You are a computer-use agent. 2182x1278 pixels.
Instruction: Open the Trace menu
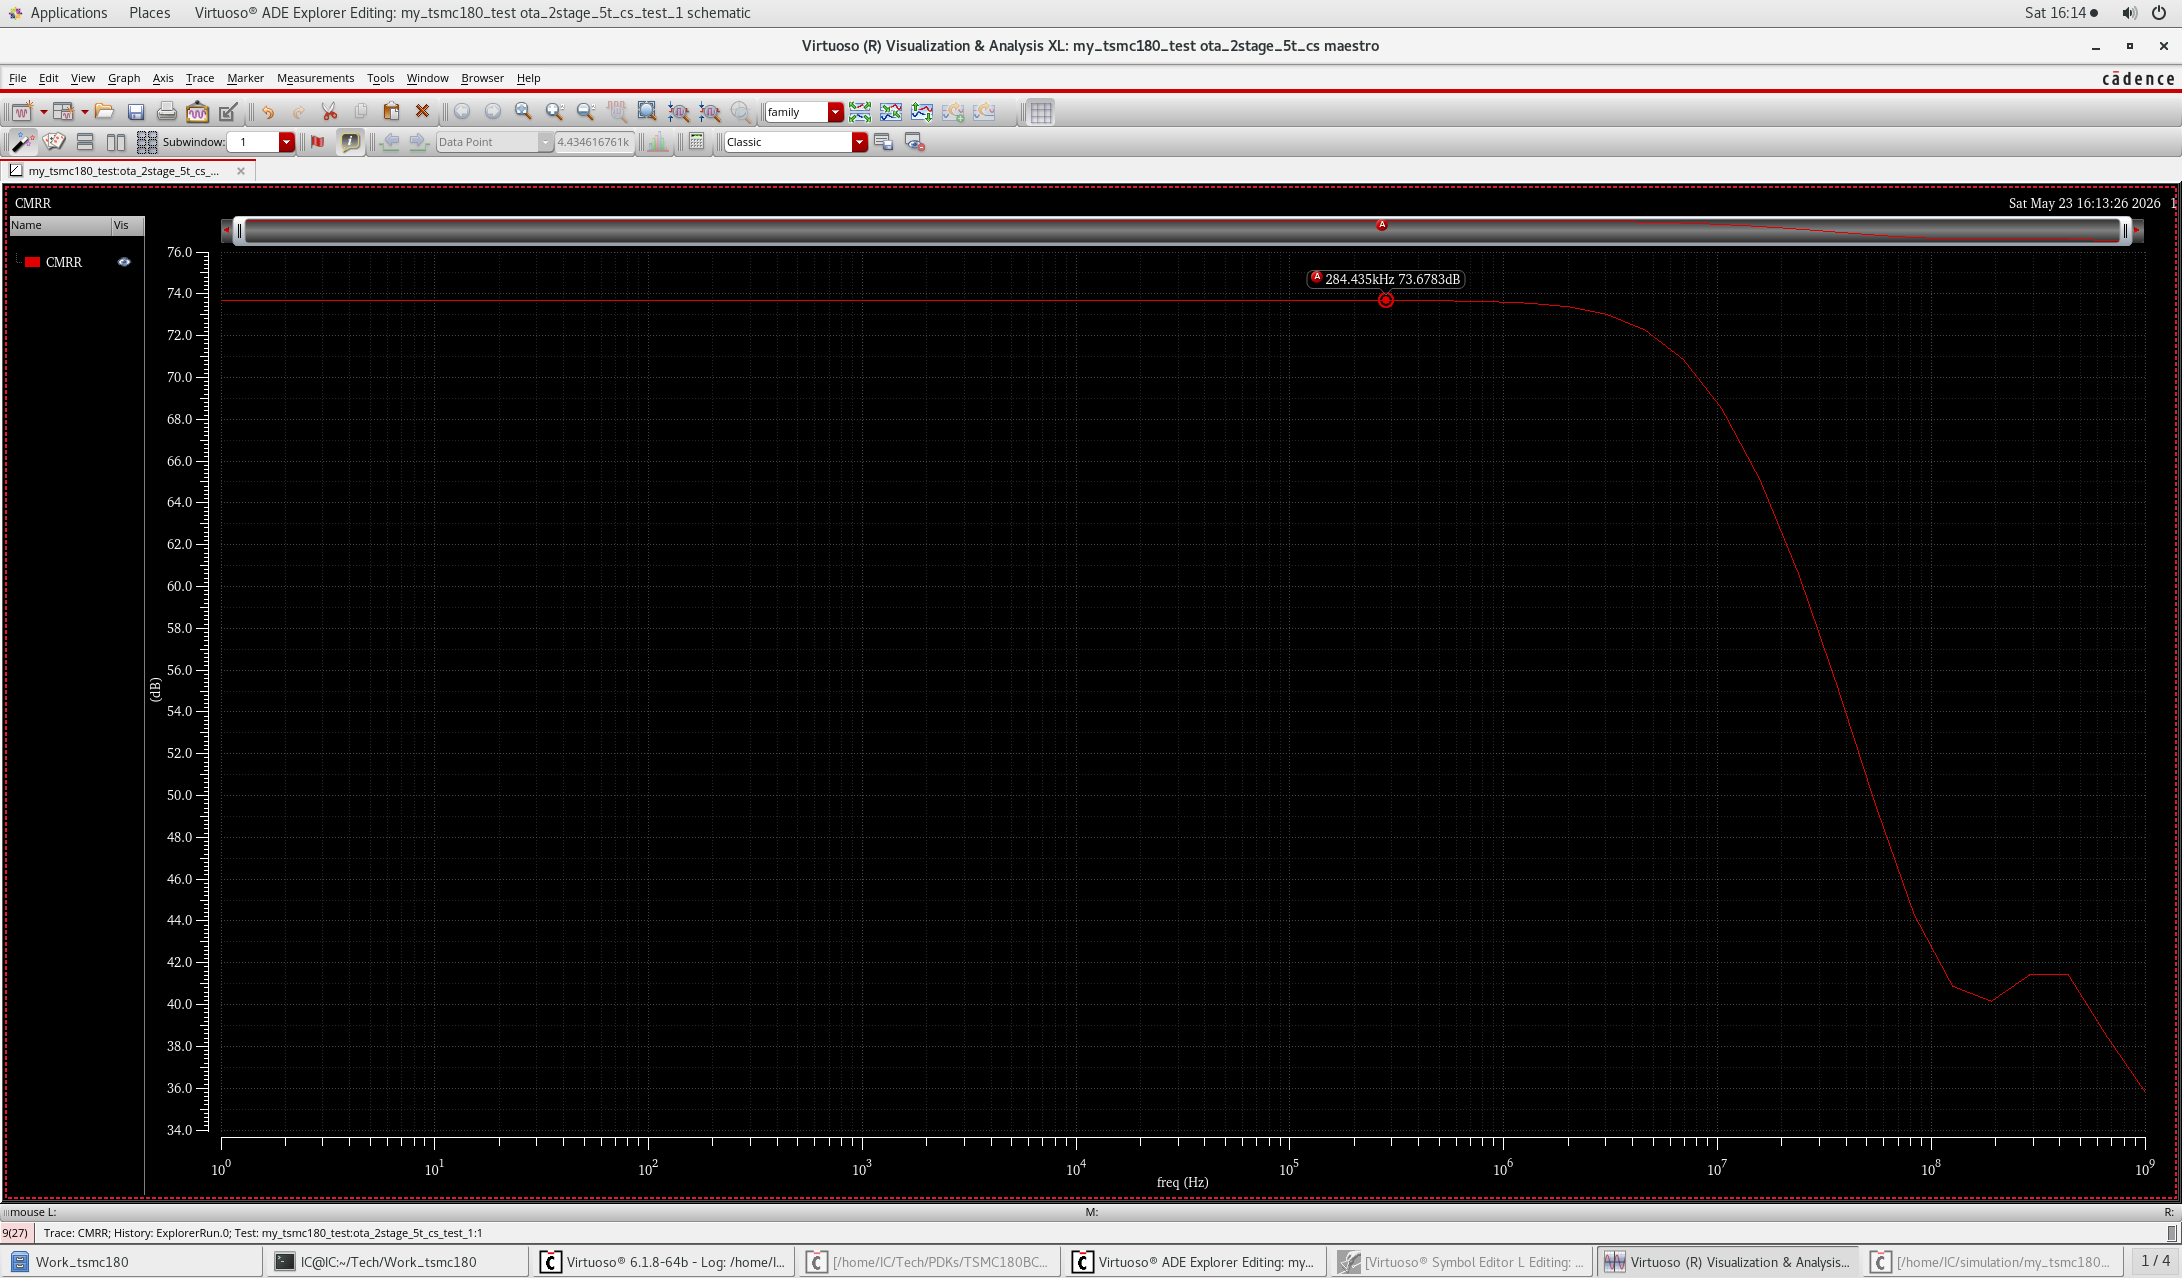click(200, 78)
